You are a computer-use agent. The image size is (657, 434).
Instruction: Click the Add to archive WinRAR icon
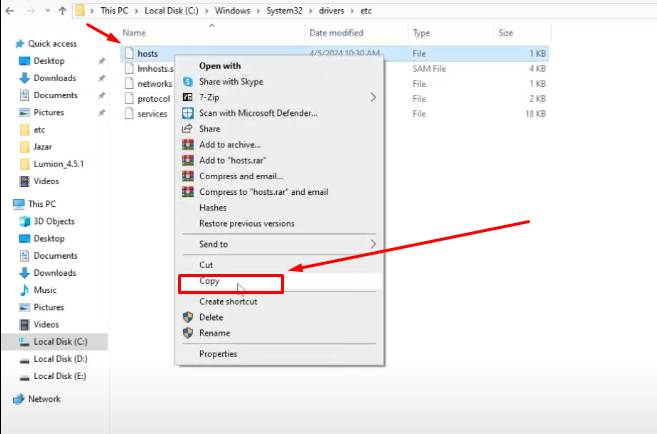pos(187,144)
